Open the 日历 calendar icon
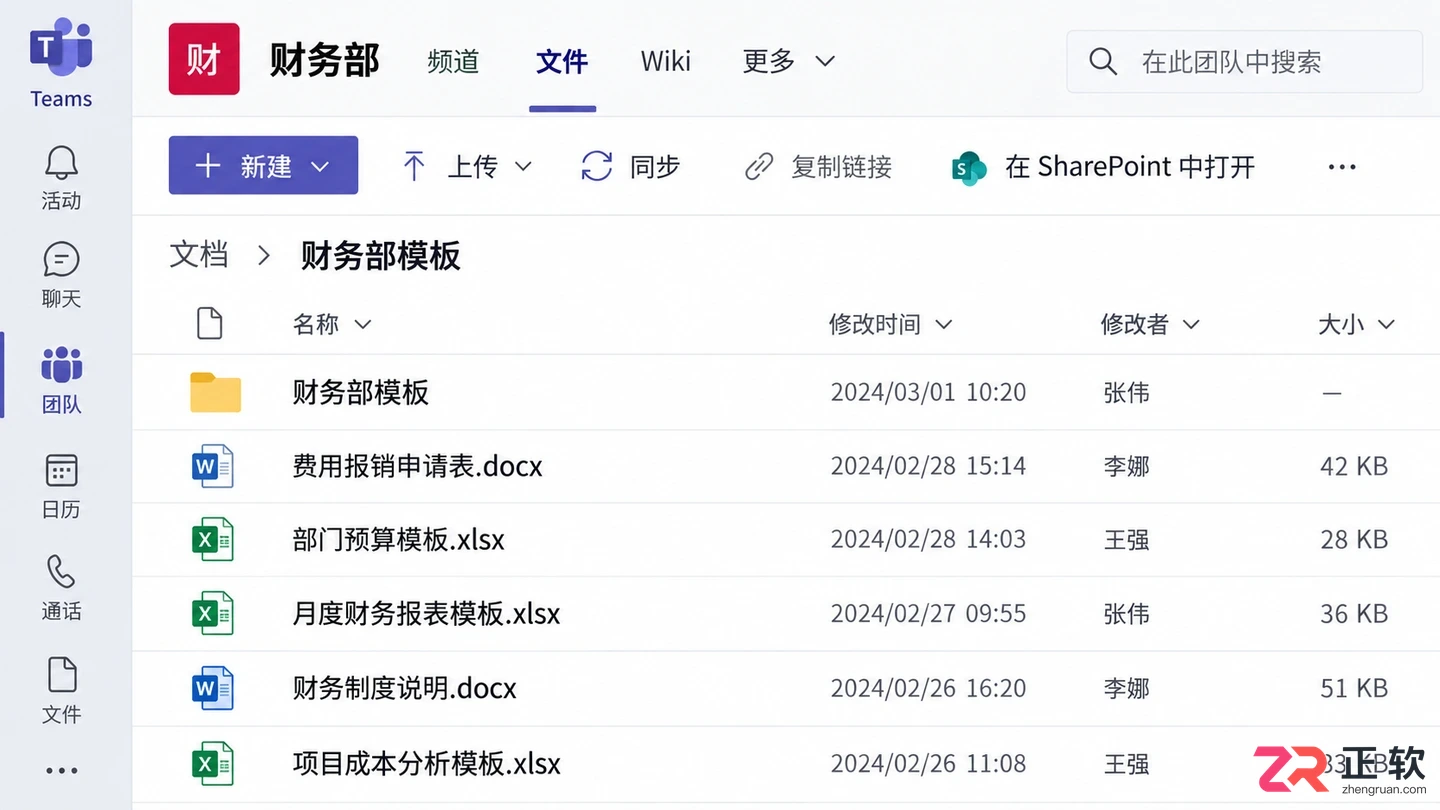The width and height of the screenshot is (1440, 810). point(61,471)
